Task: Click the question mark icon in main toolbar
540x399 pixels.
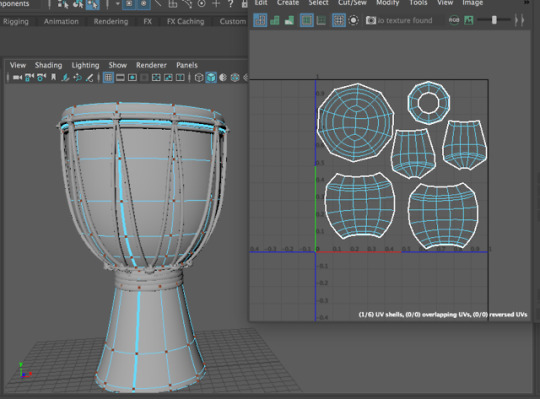Action: tap(230, 4)
